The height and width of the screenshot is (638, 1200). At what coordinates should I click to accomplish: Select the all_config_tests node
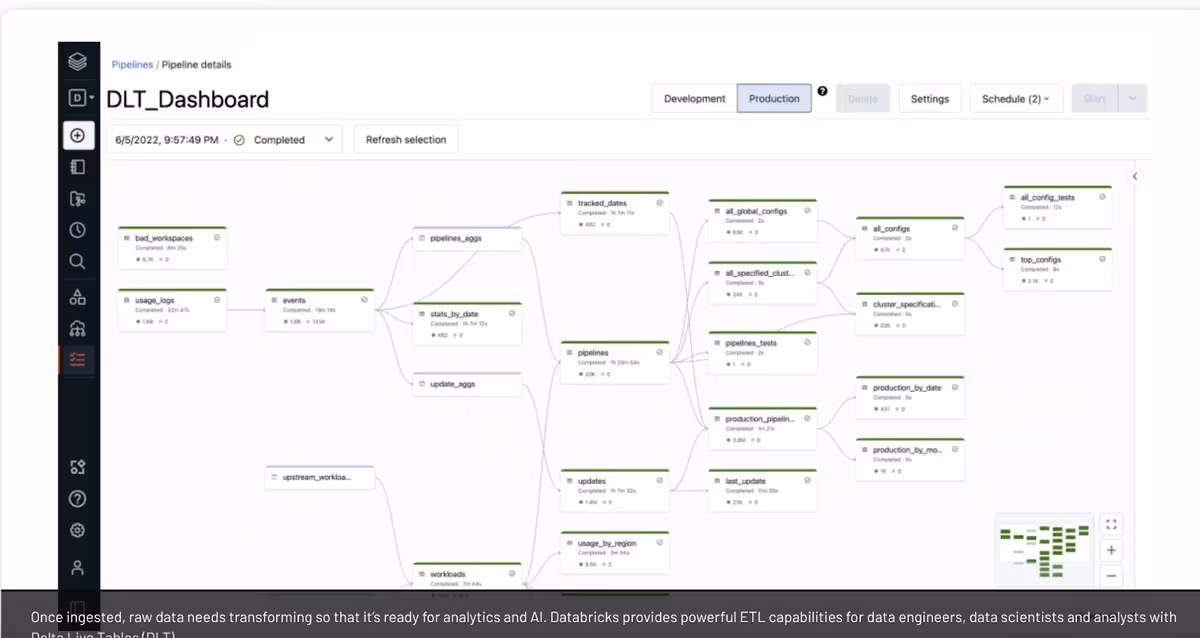tap(1057, 207)
